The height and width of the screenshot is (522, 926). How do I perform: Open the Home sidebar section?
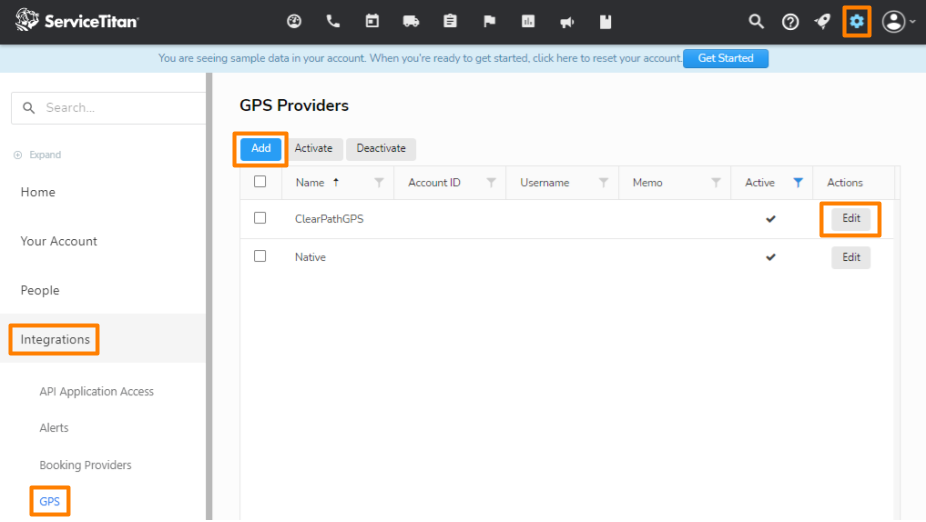point(38,193)
